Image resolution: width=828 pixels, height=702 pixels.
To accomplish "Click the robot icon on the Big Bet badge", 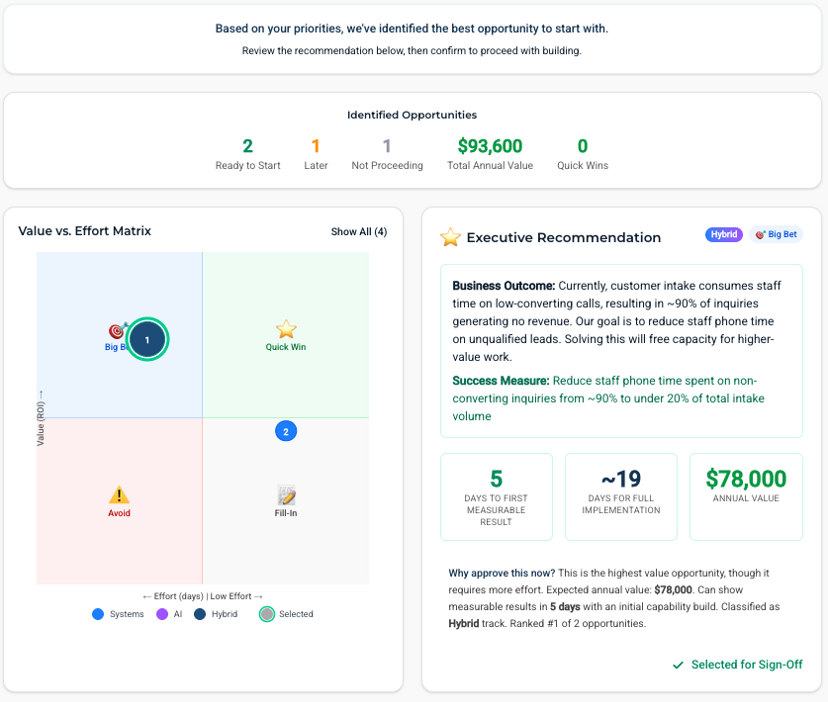I will (760, 234).
